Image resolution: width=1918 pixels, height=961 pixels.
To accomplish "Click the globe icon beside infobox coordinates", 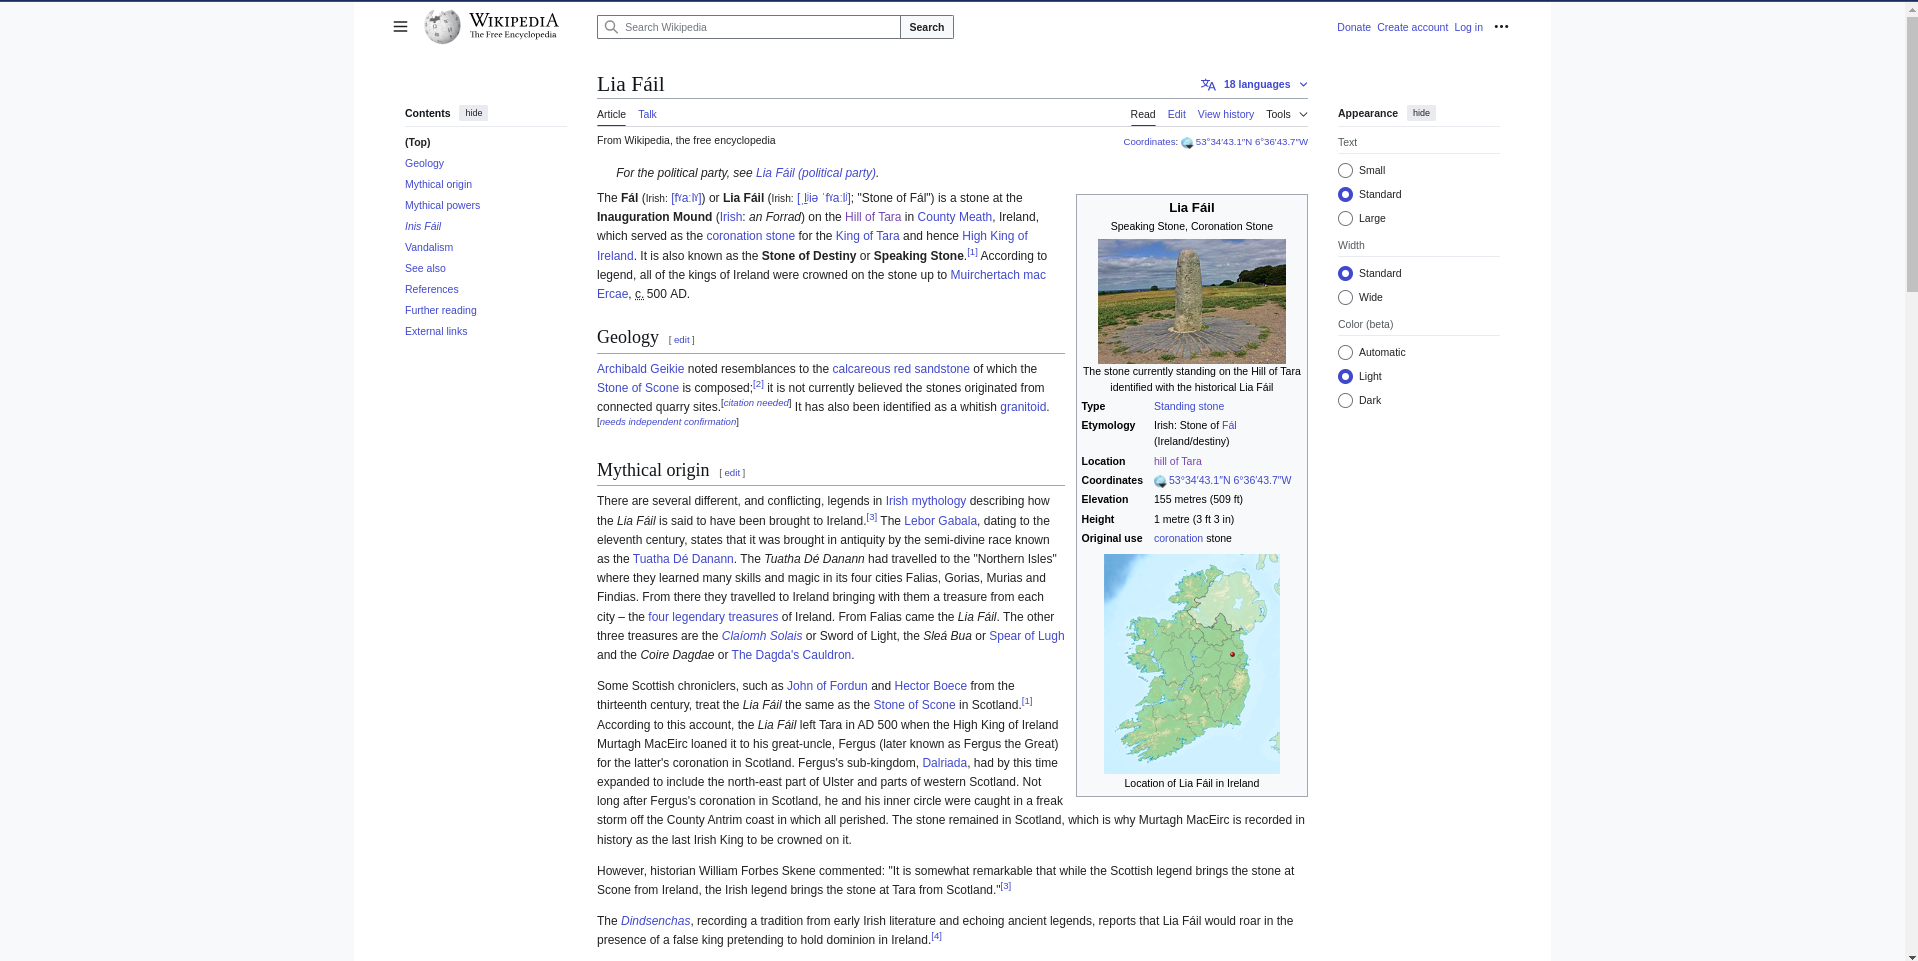I will (x=1160, y=481).
